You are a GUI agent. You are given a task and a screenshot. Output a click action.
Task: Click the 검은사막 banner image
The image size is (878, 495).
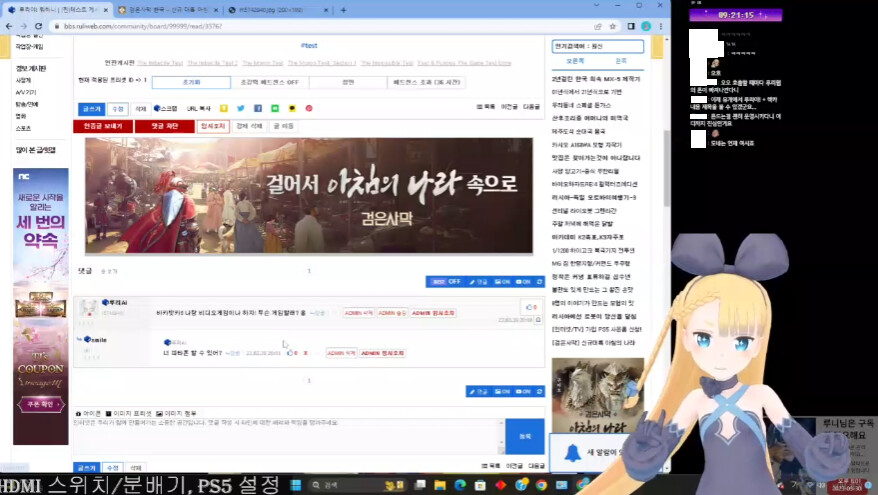pyautogui.click(x=309, y=195)
